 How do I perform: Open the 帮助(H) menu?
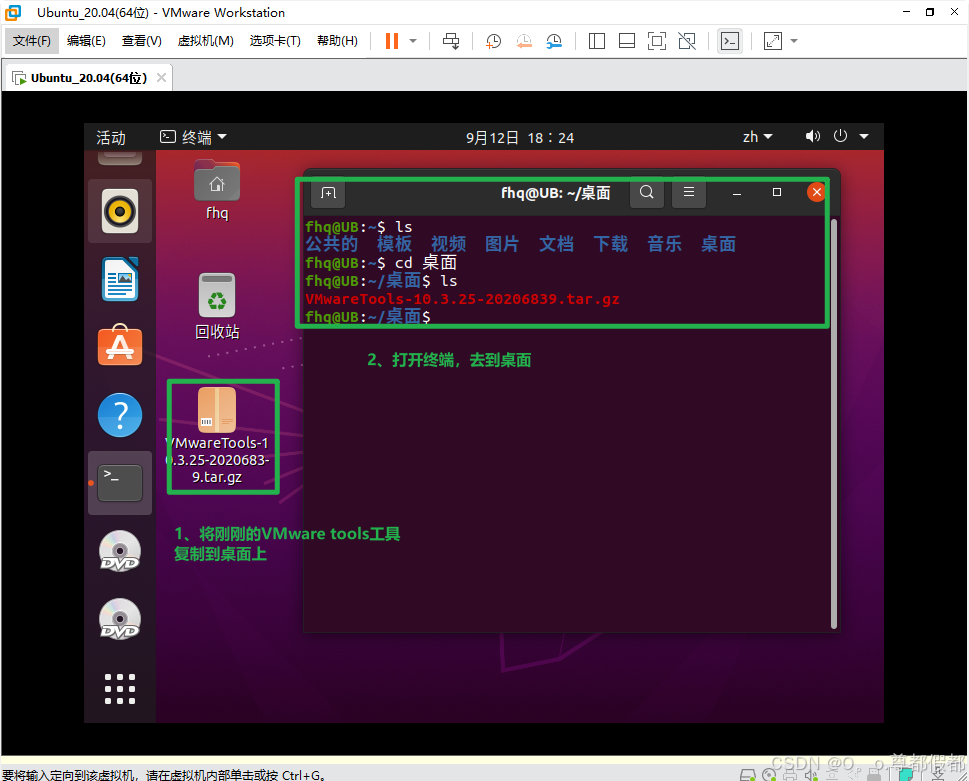[x=337, y=41]
